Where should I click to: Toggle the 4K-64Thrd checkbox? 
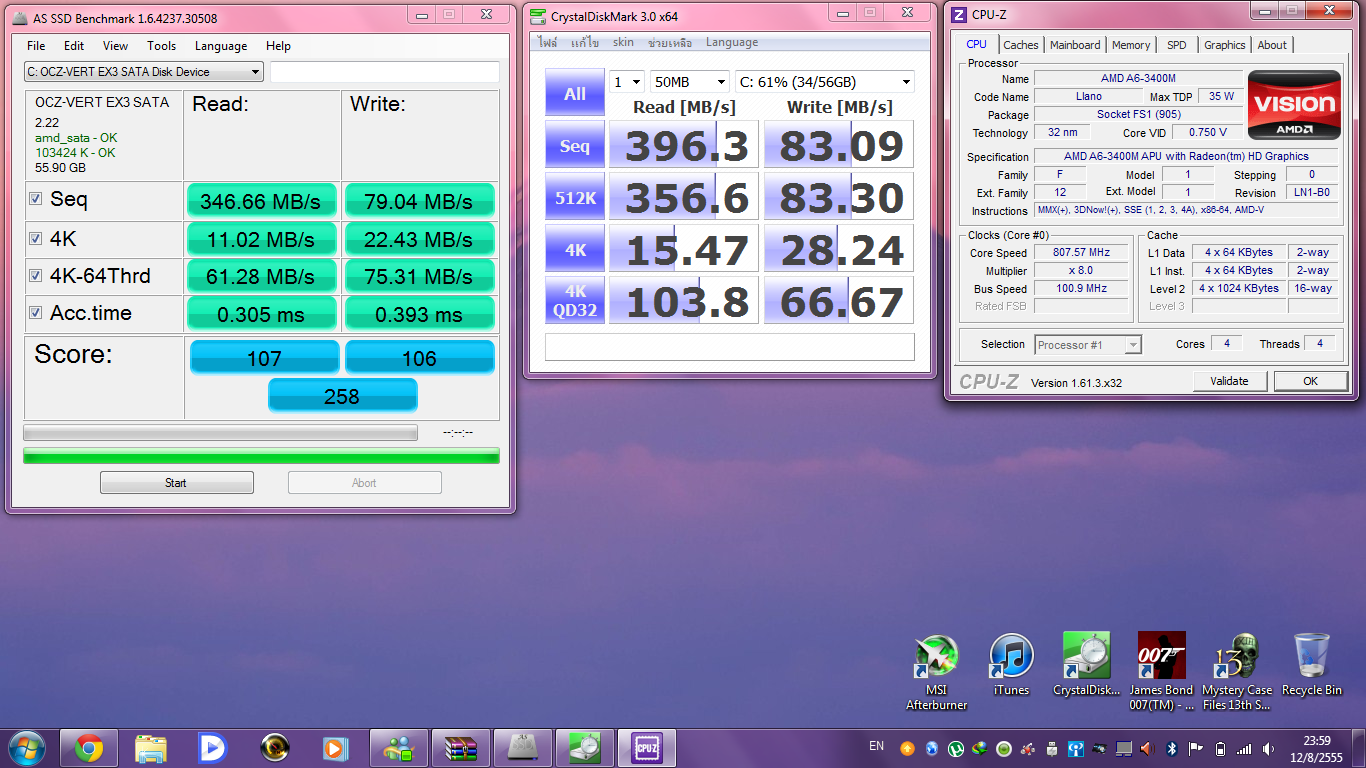coord(36,276)
